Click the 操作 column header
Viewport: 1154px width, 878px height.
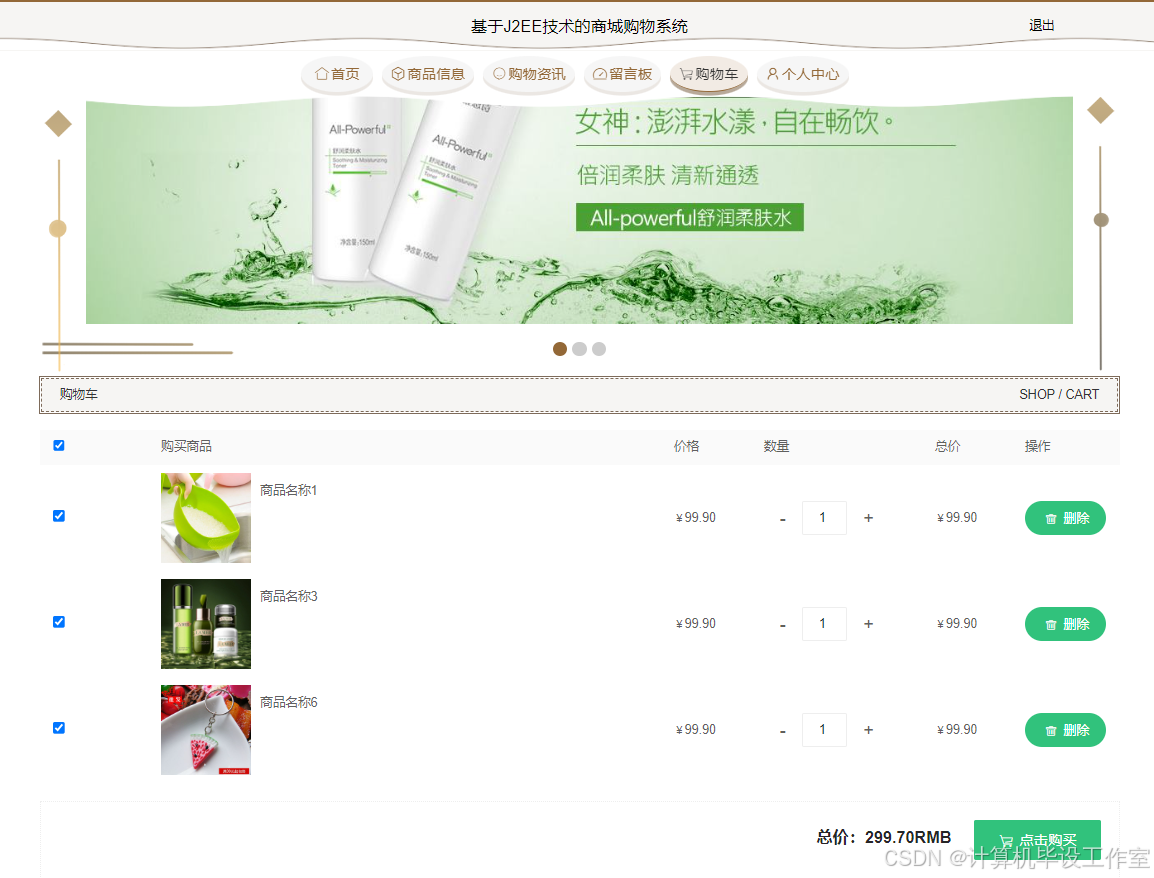click(x=1038, y=446)
